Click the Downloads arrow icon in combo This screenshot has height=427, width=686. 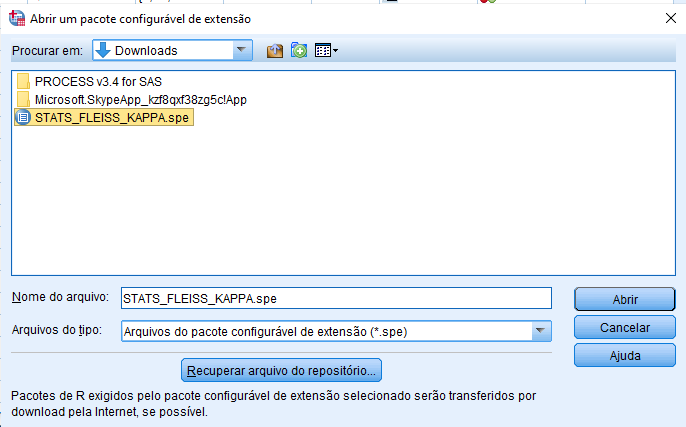103,50
